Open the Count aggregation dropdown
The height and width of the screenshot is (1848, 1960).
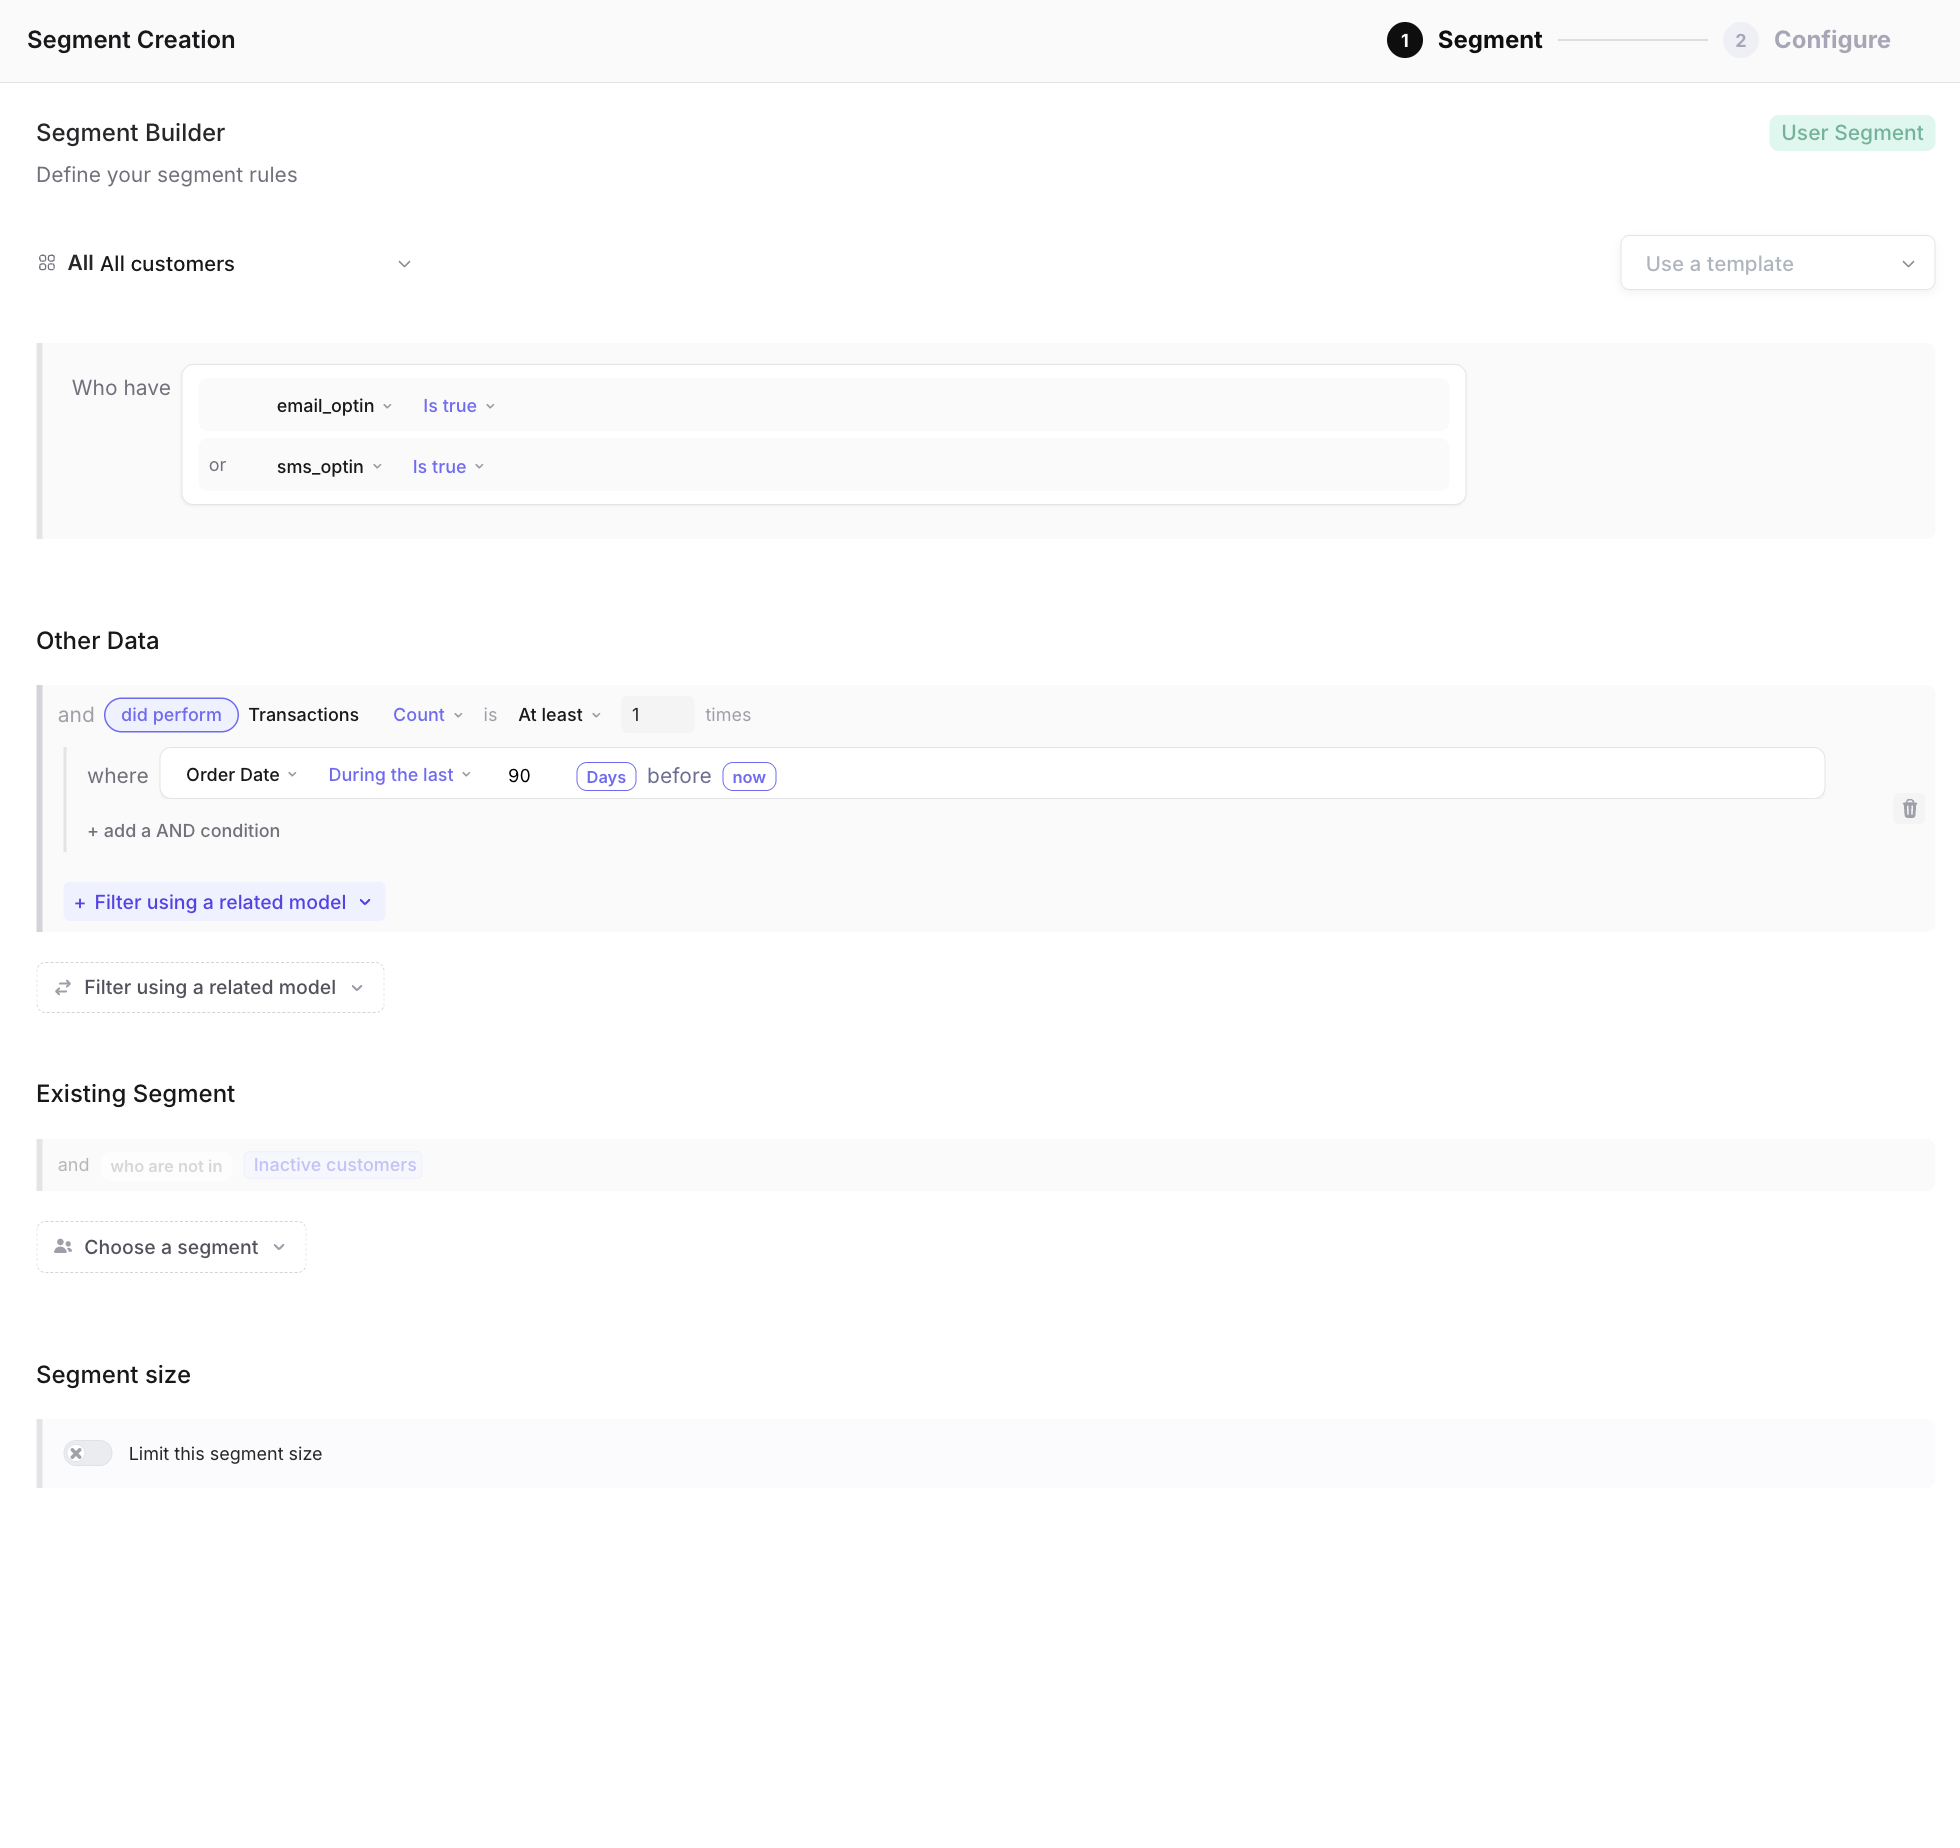point(428,715)
